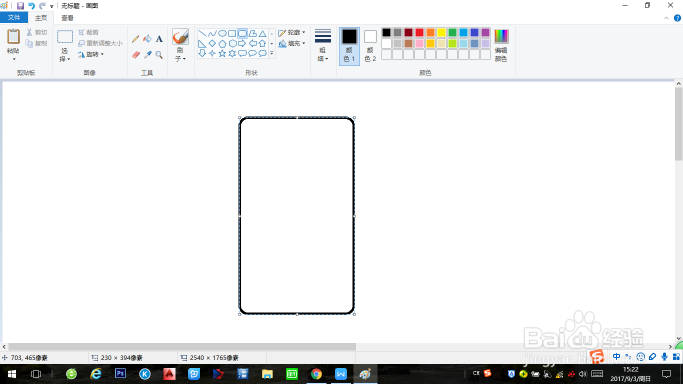Click the Paste clipboard icon
The height and width of the screenshot is (384, 683).
14,37
